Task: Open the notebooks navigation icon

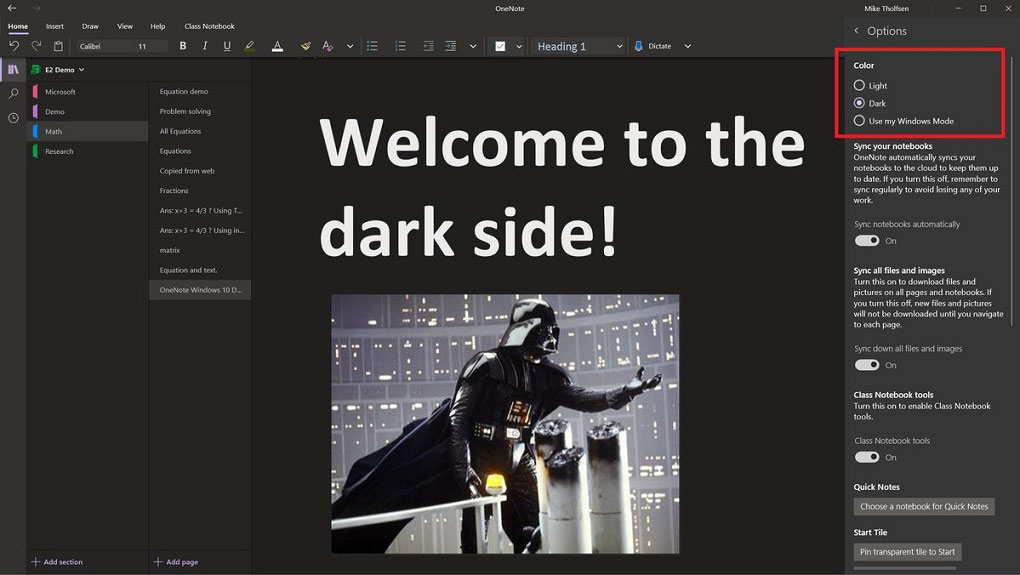Action: (13, 70)
